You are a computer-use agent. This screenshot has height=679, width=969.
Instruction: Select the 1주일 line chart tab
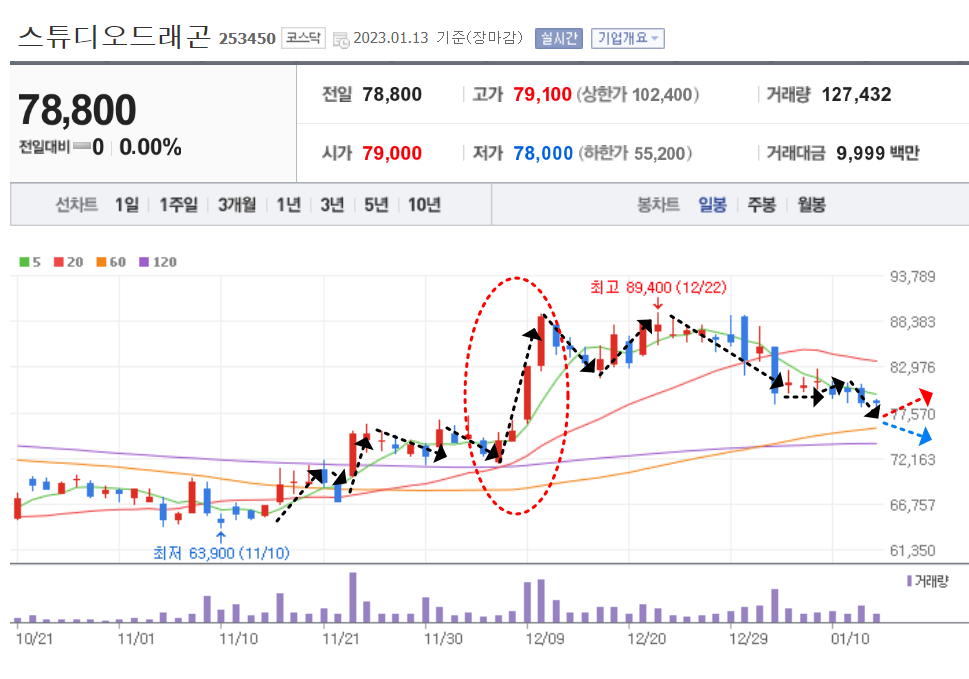179,205
